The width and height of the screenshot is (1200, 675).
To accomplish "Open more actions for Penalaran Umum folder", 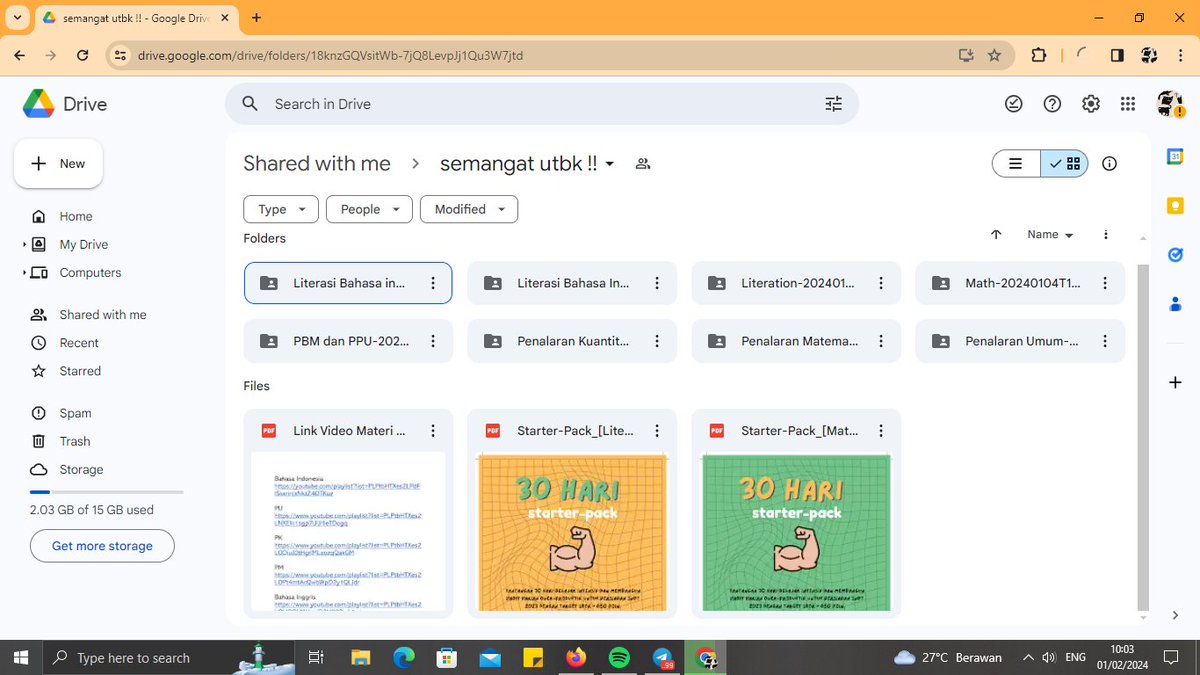I will click(1105, 341).
